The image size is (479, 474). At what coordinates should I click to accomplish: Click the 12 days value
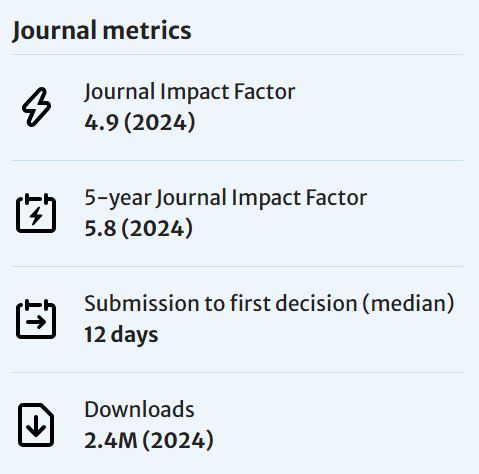[121, 335]
